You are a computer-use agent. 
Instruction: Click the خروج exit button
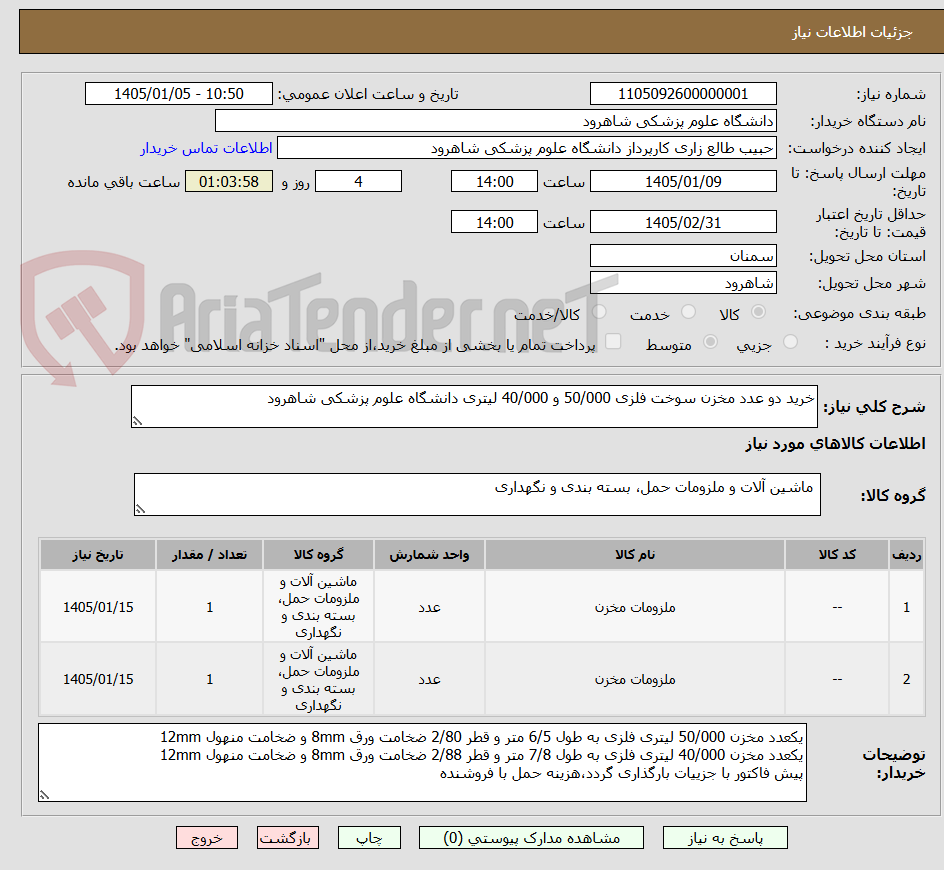tap(206, 837)
